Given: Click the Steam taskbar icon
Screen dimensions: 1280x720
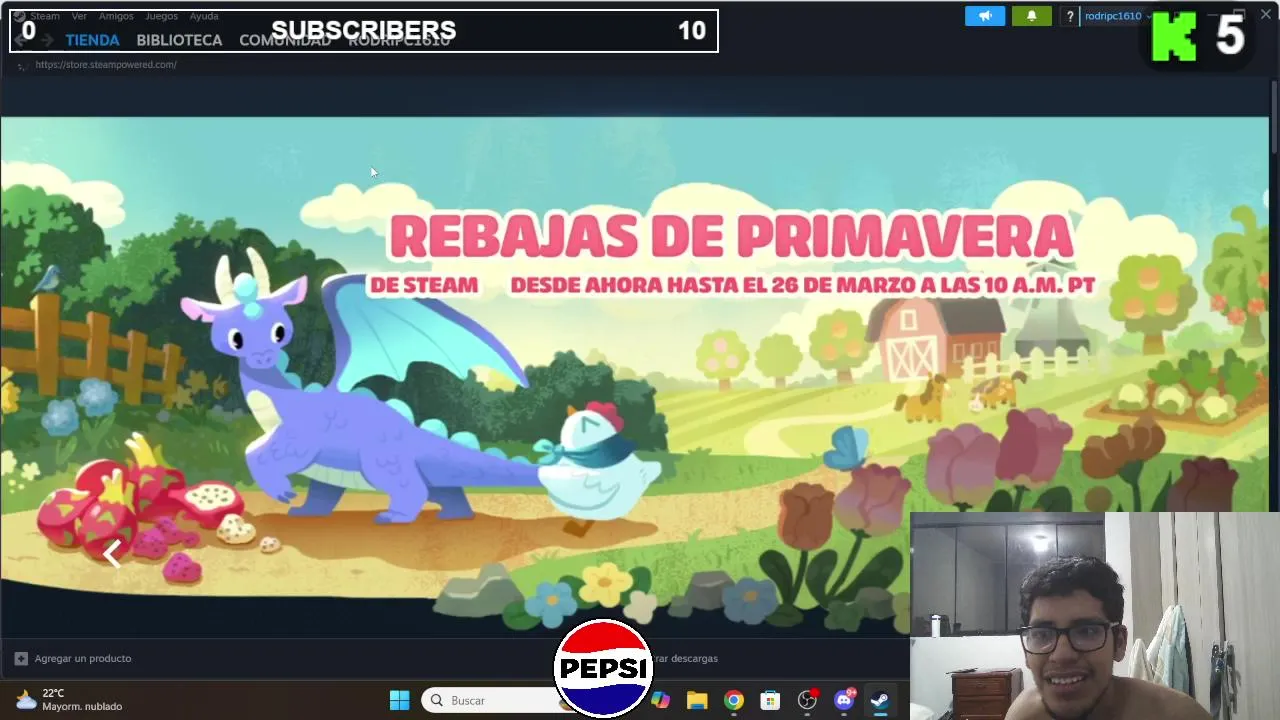Looking at the screenshot, I should click(880, 700).
